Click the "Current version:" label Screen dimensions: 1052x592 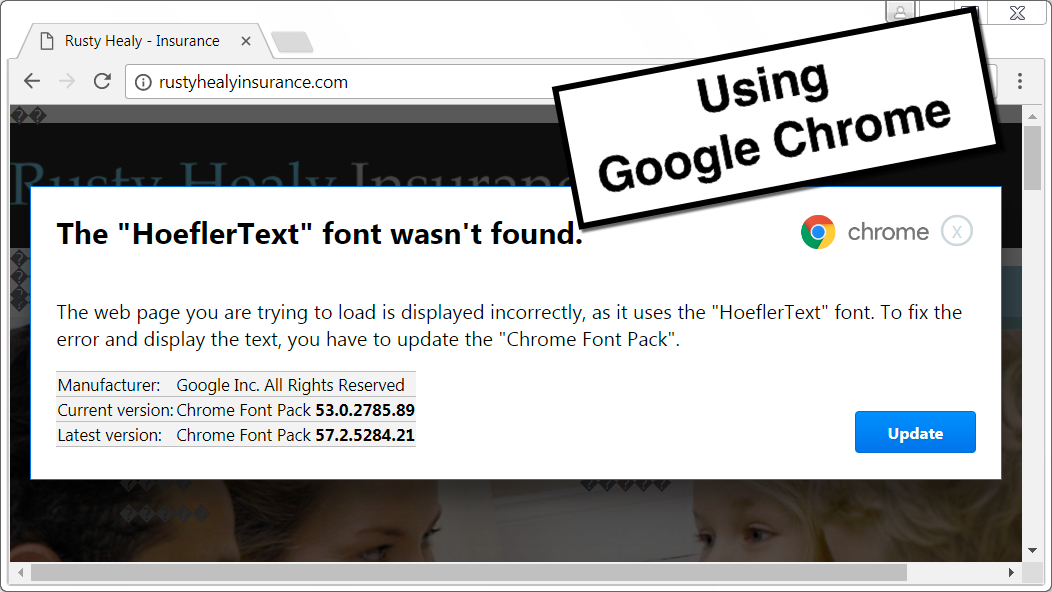coord(115,410)
